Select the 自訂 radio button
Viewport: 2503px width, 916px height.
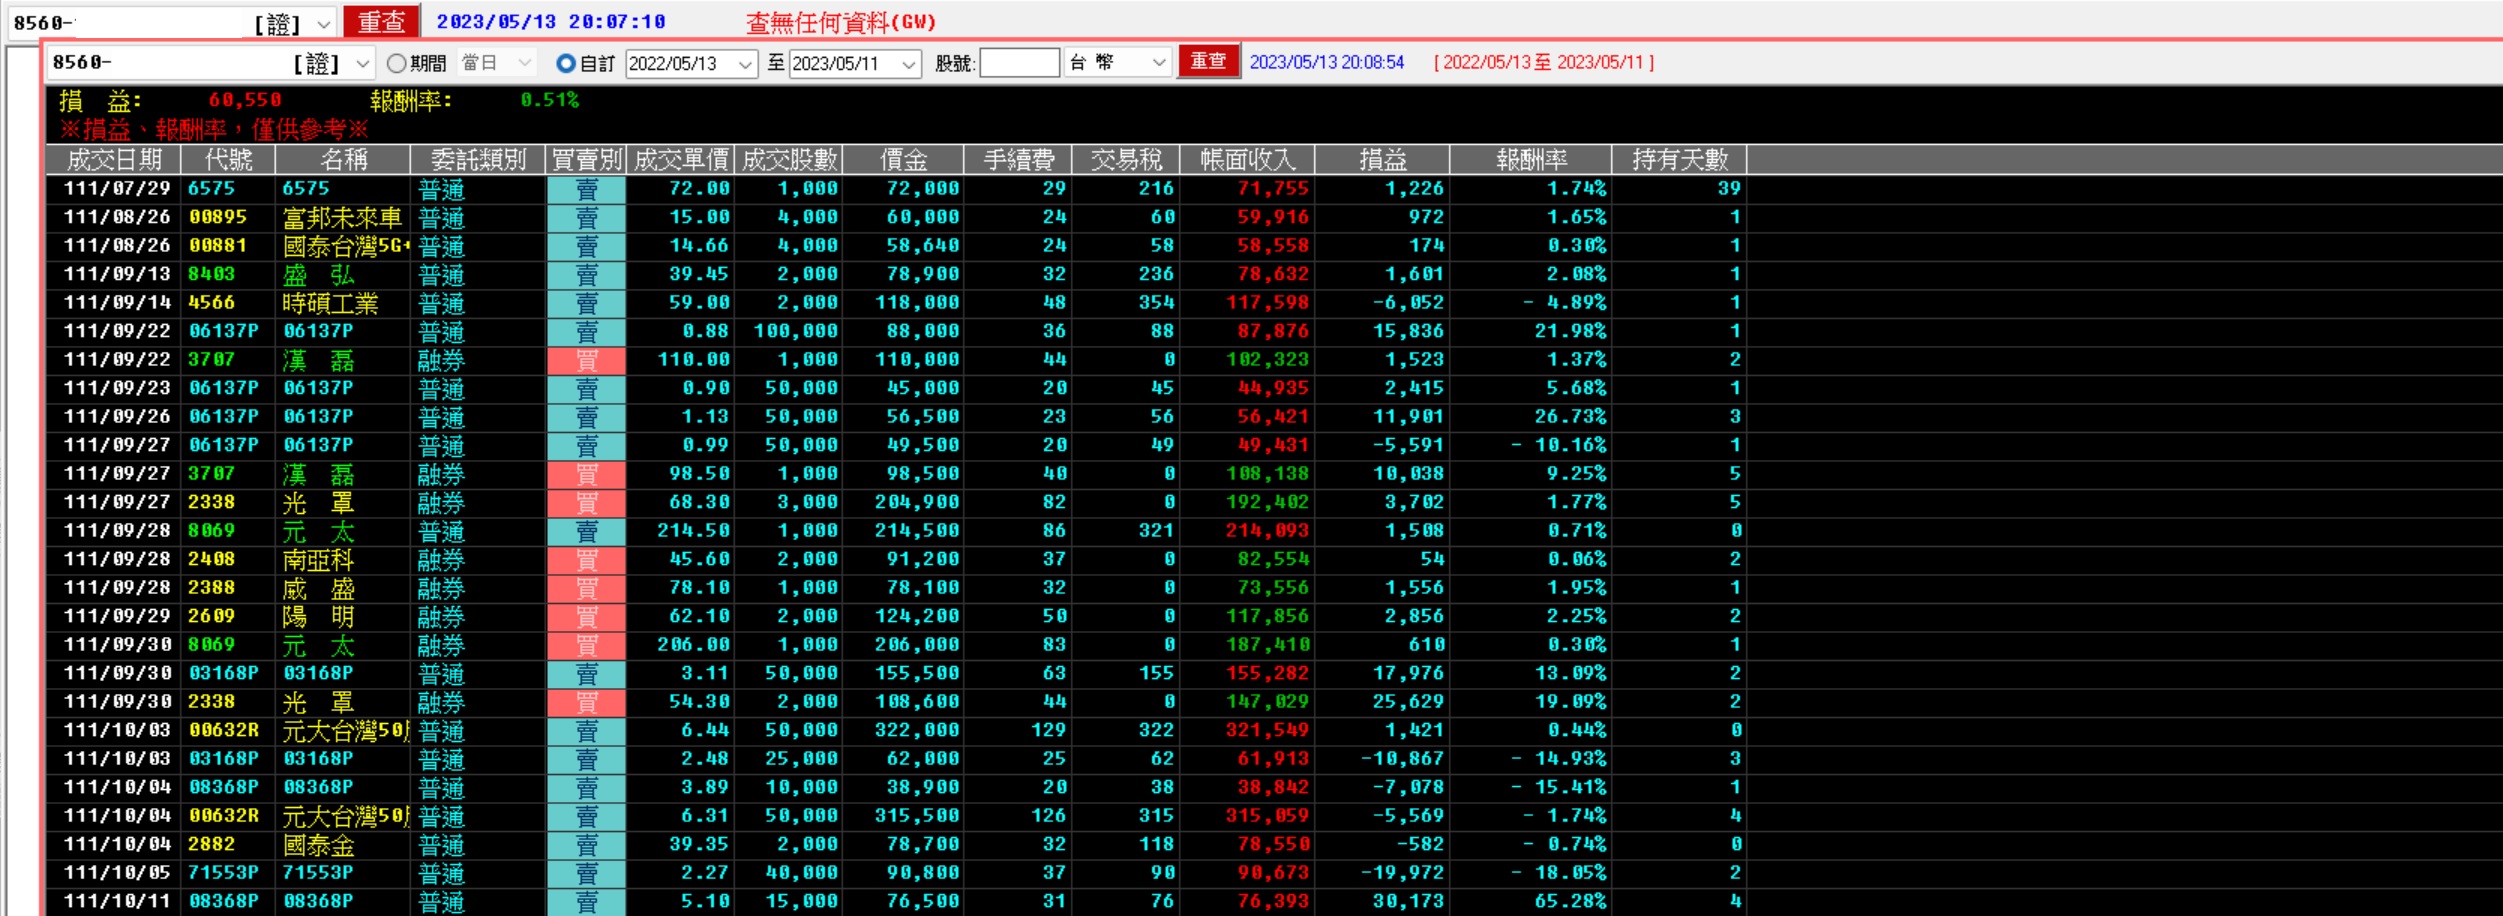click(566, 63)
